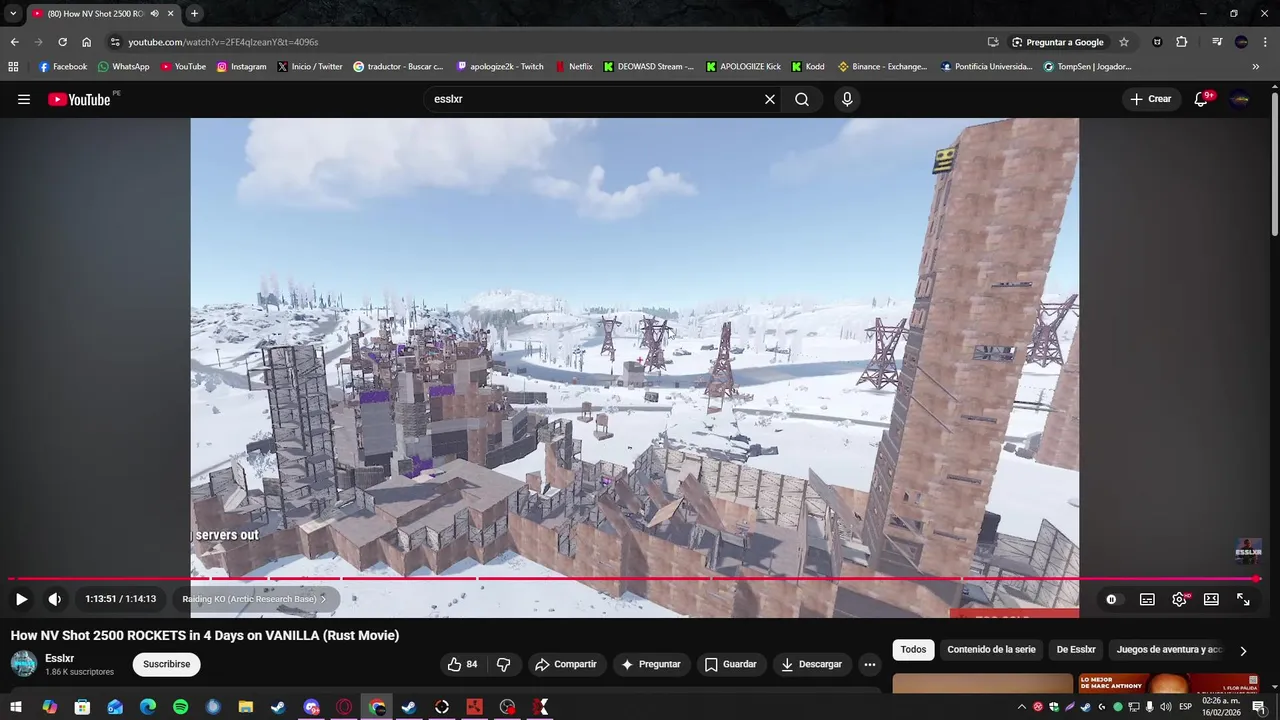Click the magnifying glass search button

802,99
